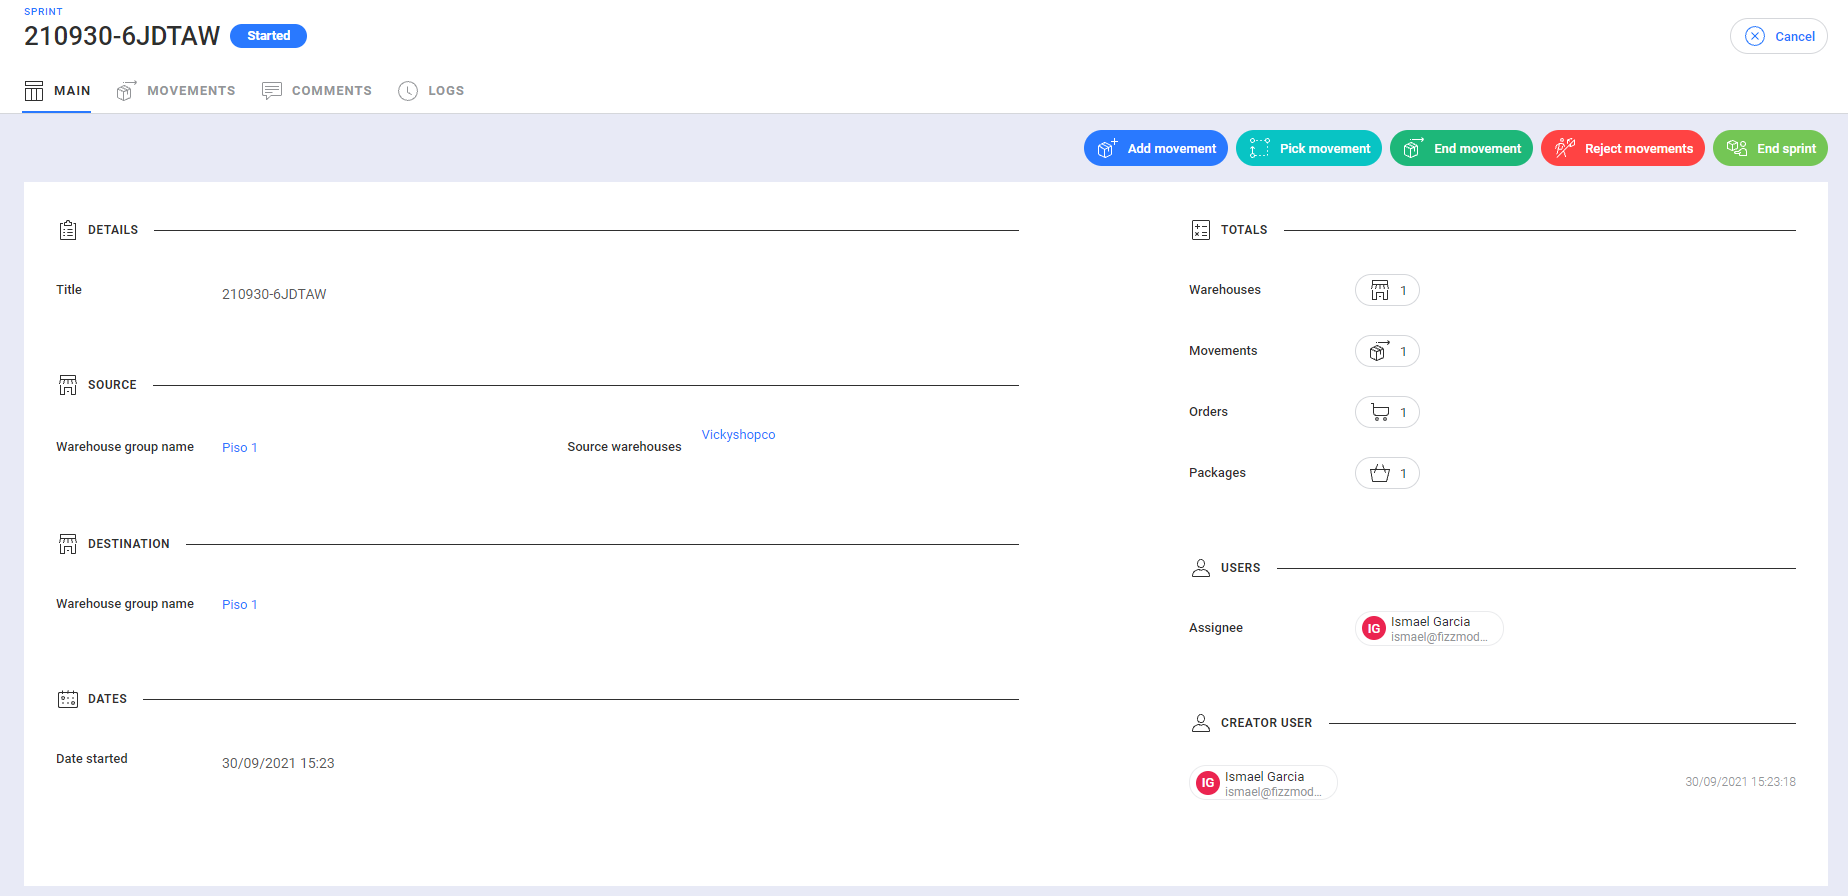Click the Add movement button
This screenshot has width=1848, height=896.
(1156, 148)
